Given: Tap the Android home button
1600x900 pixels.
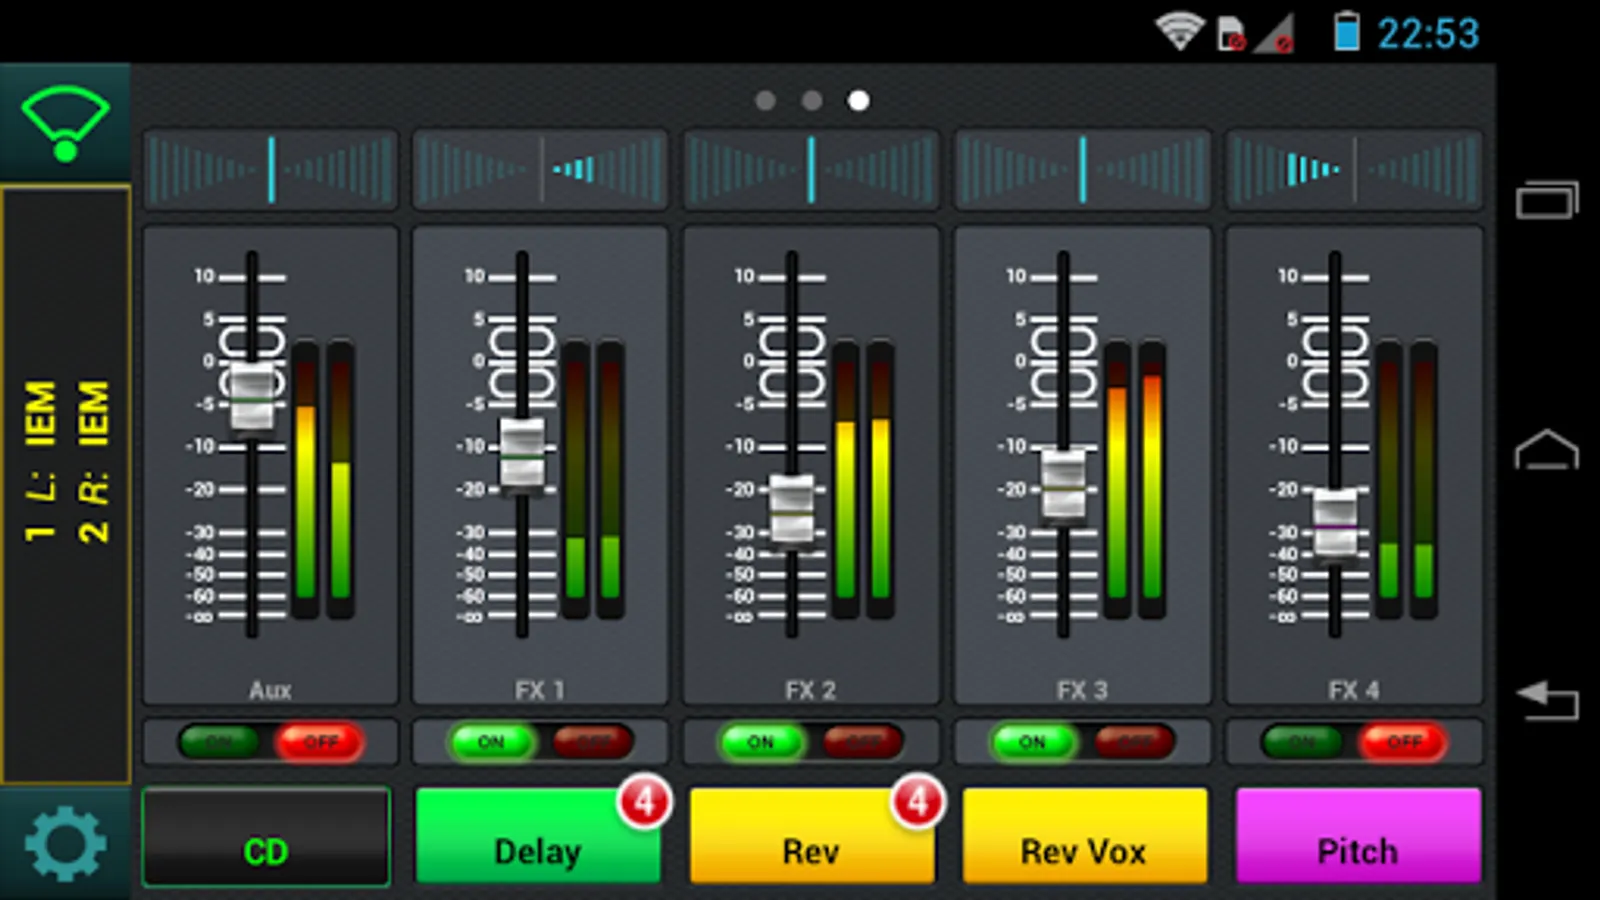Looking at the screenshot, I should coord(1547,449).
